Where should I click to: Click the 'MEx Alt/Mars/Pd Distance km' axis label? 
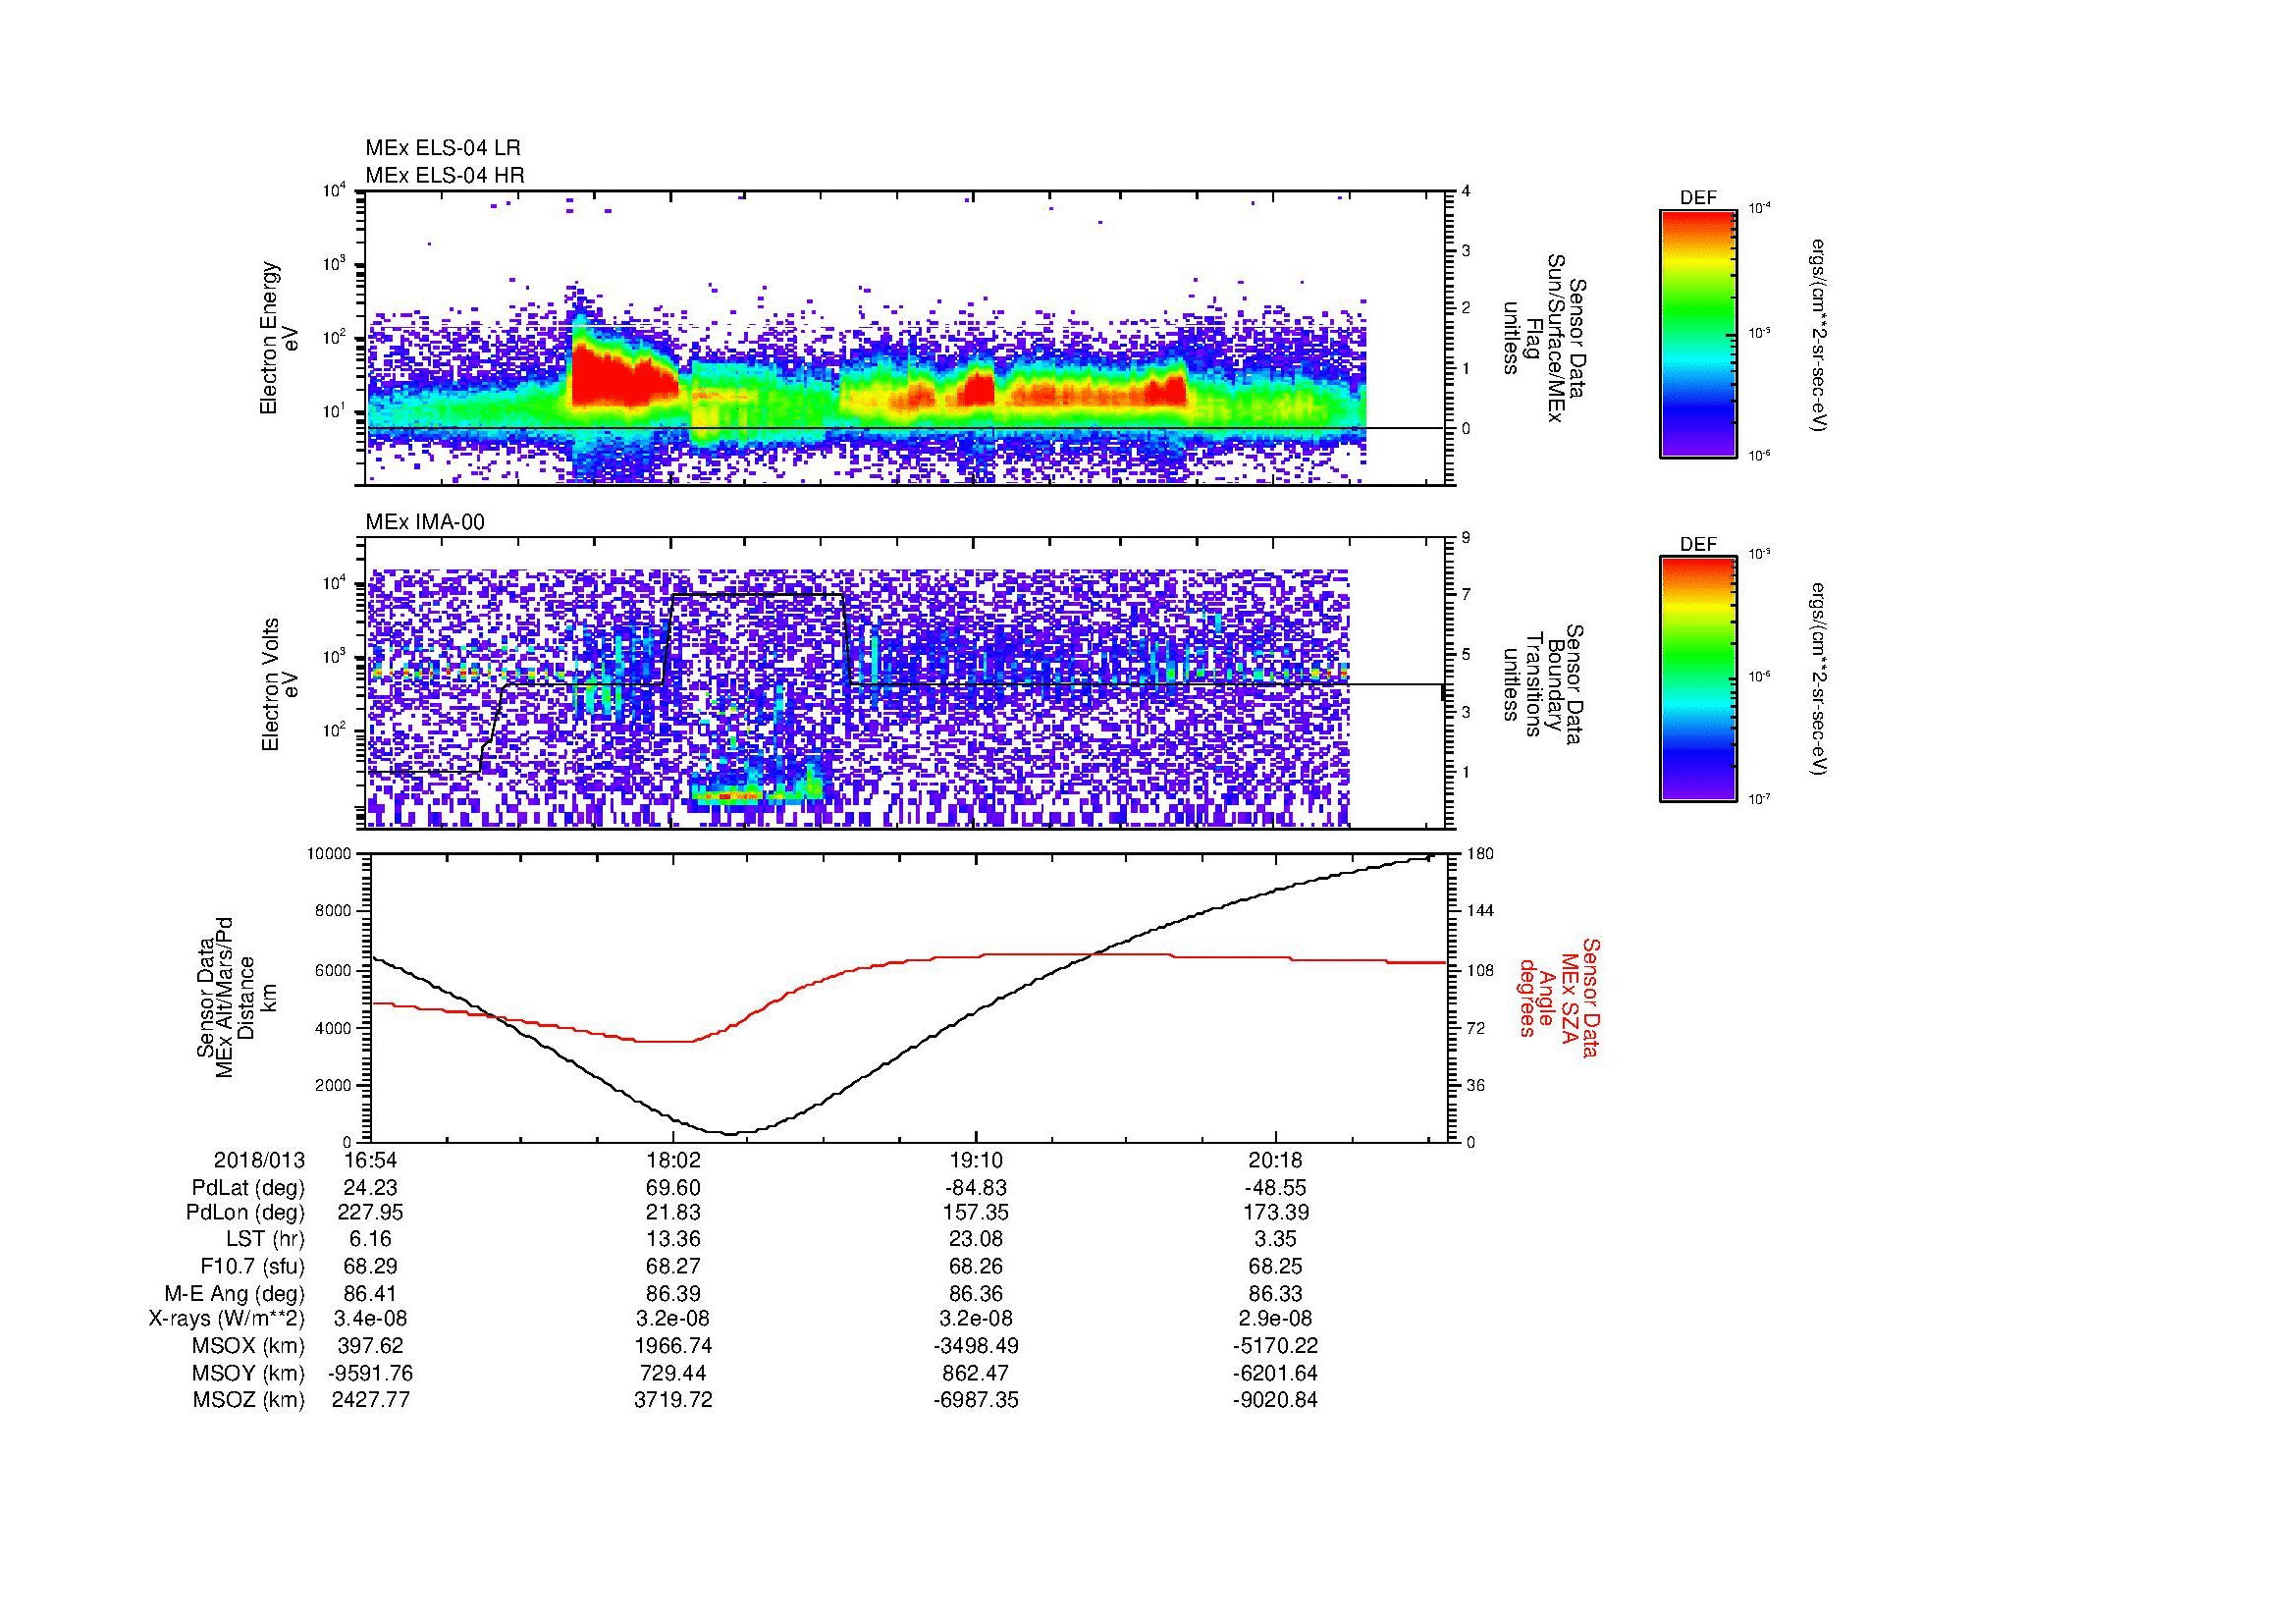[236, 997]
